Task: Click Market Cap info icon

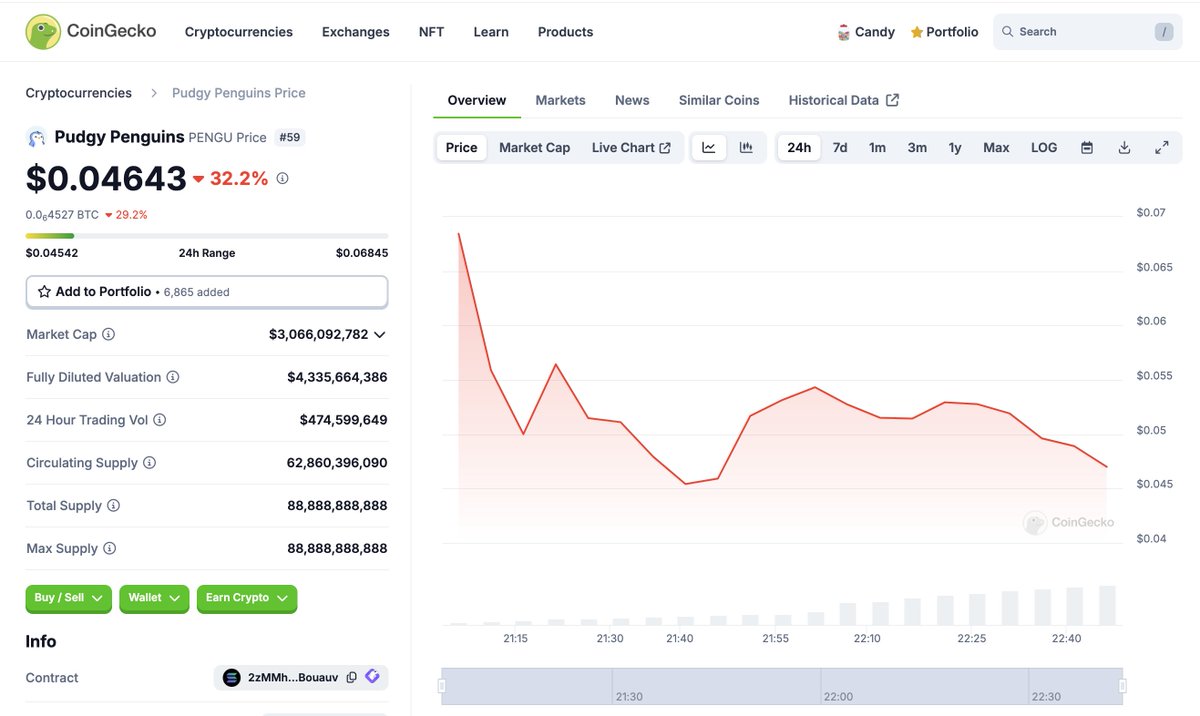Action: click(x=108, y=335)
